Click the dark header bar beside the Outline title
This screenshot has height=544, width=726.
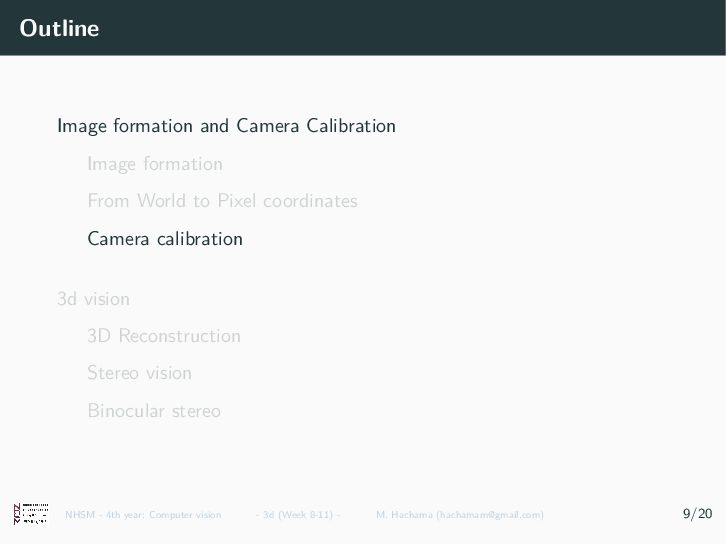coord(400,28)
